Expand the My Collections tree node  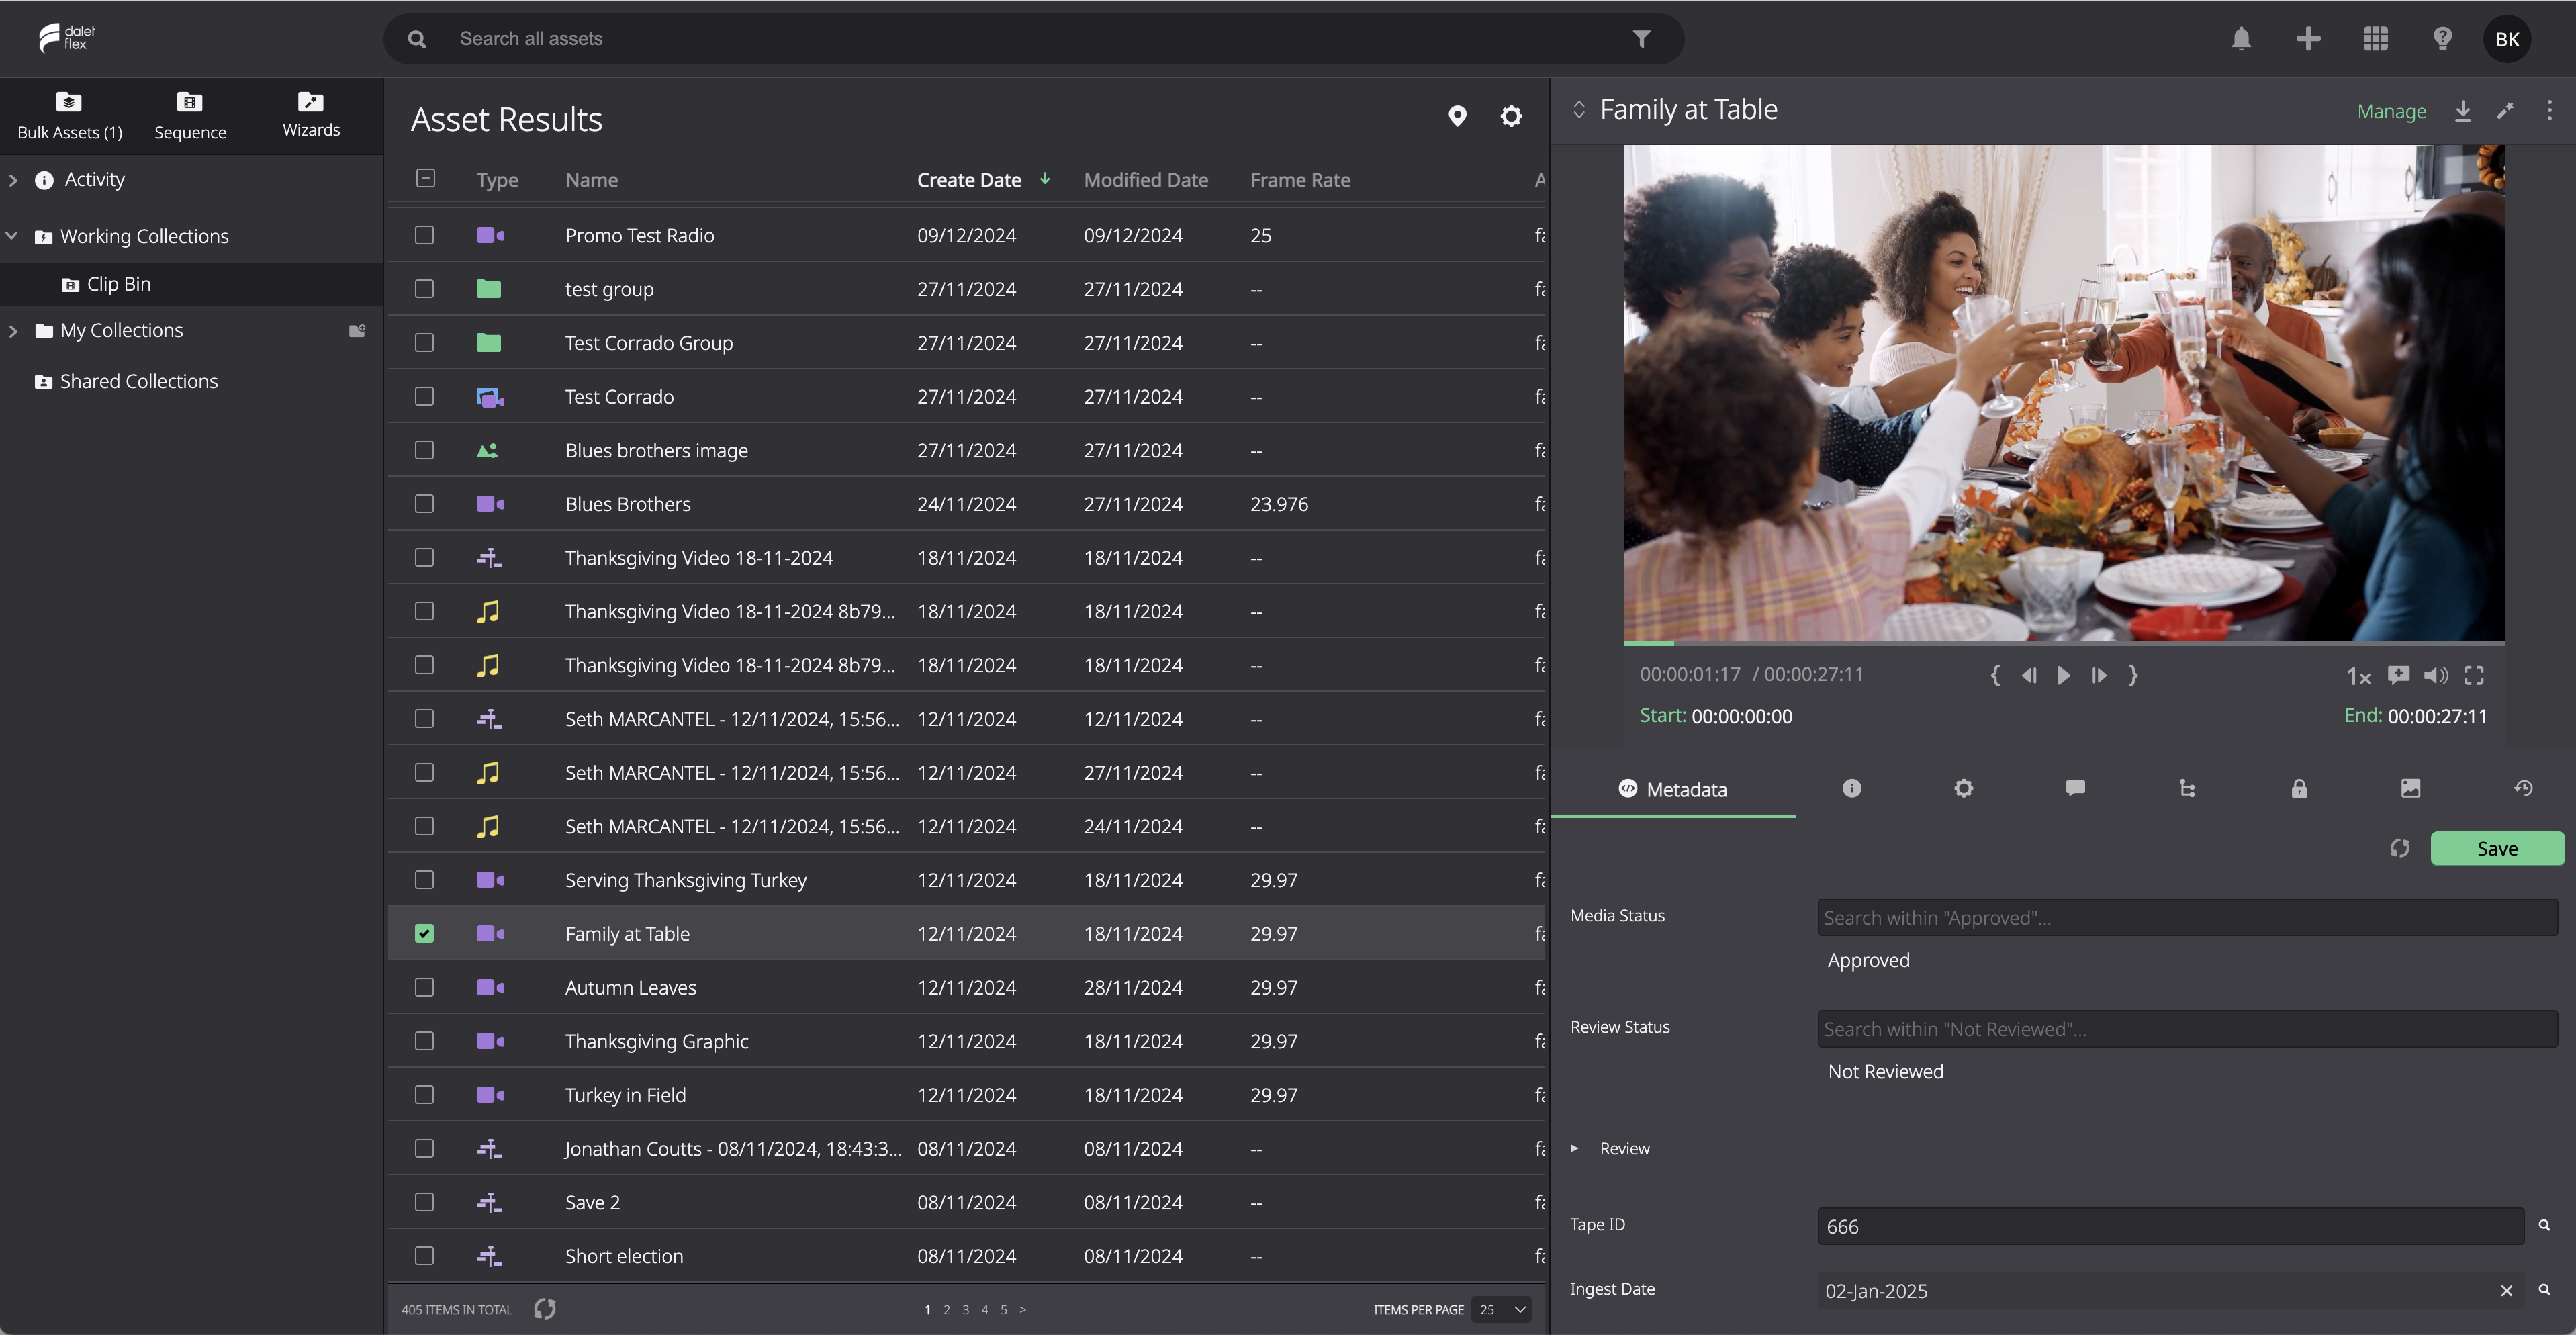tap(13, 331)
